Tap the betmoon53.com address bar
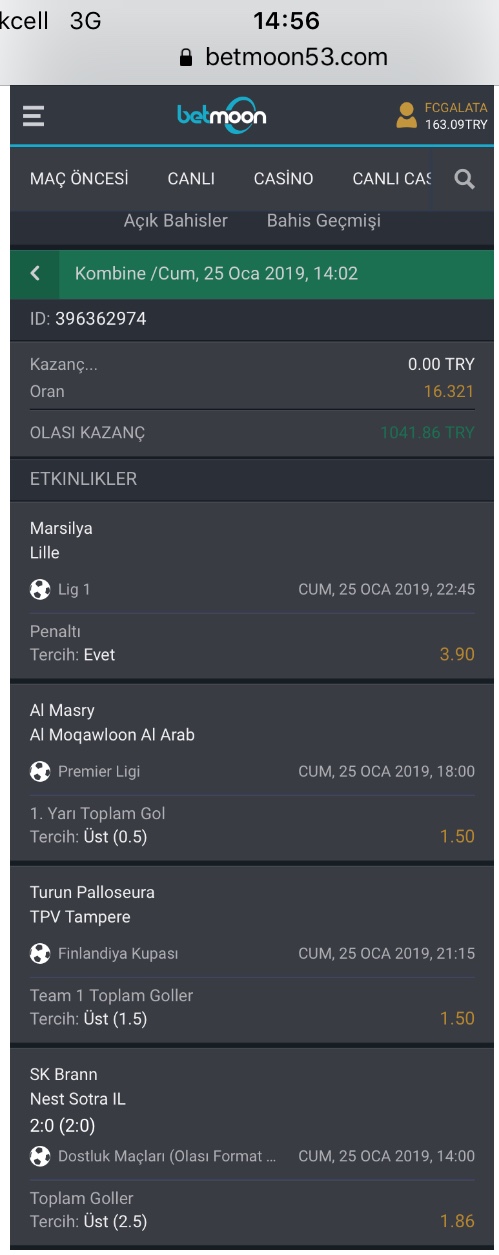 point(283,57)
